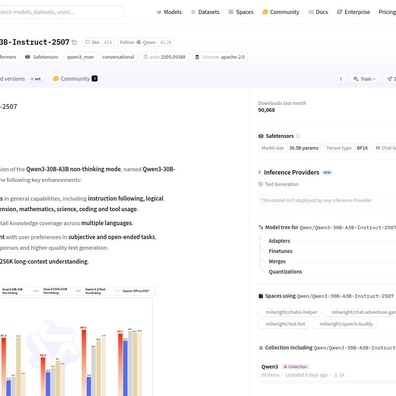
Task: Follow the Qwen organization
Action: tap(137, 42)
